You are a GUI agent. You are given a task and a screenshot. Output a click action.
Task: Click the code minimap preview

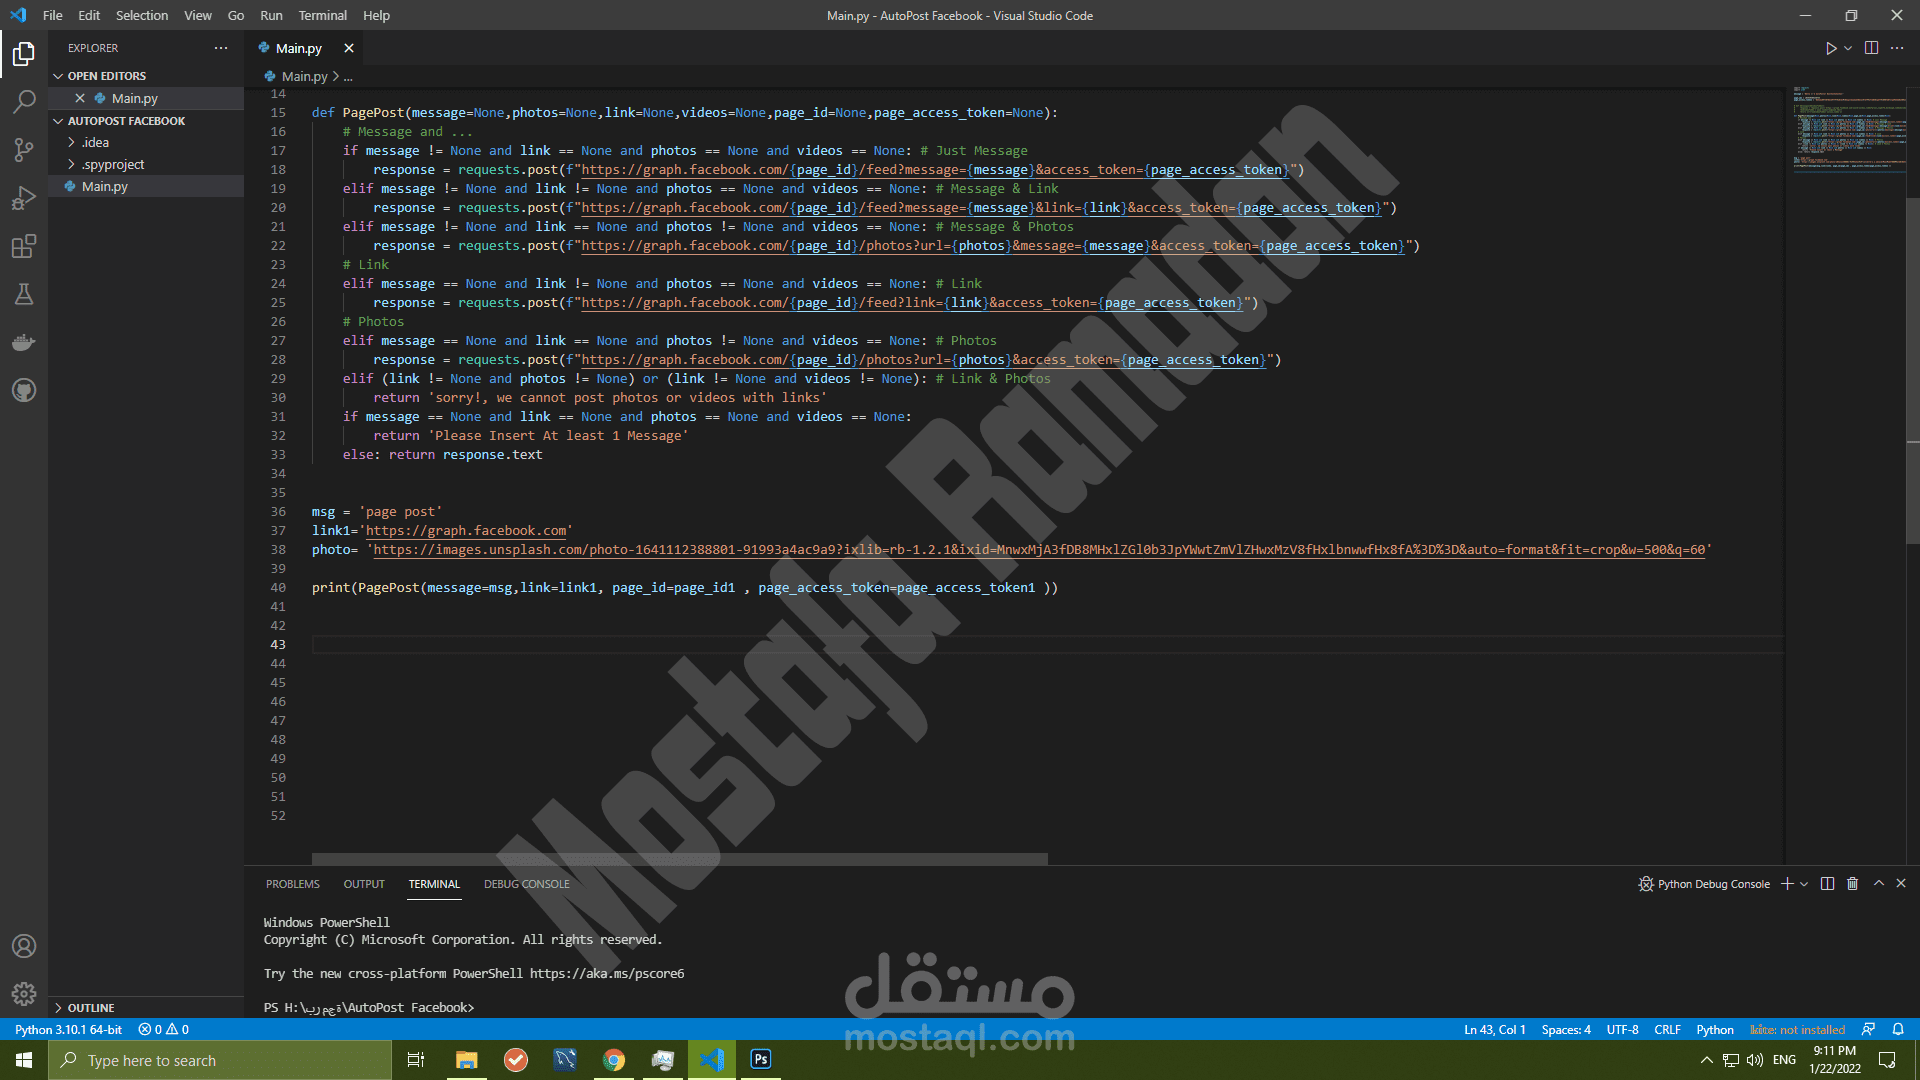click(x=1848, y=130)
